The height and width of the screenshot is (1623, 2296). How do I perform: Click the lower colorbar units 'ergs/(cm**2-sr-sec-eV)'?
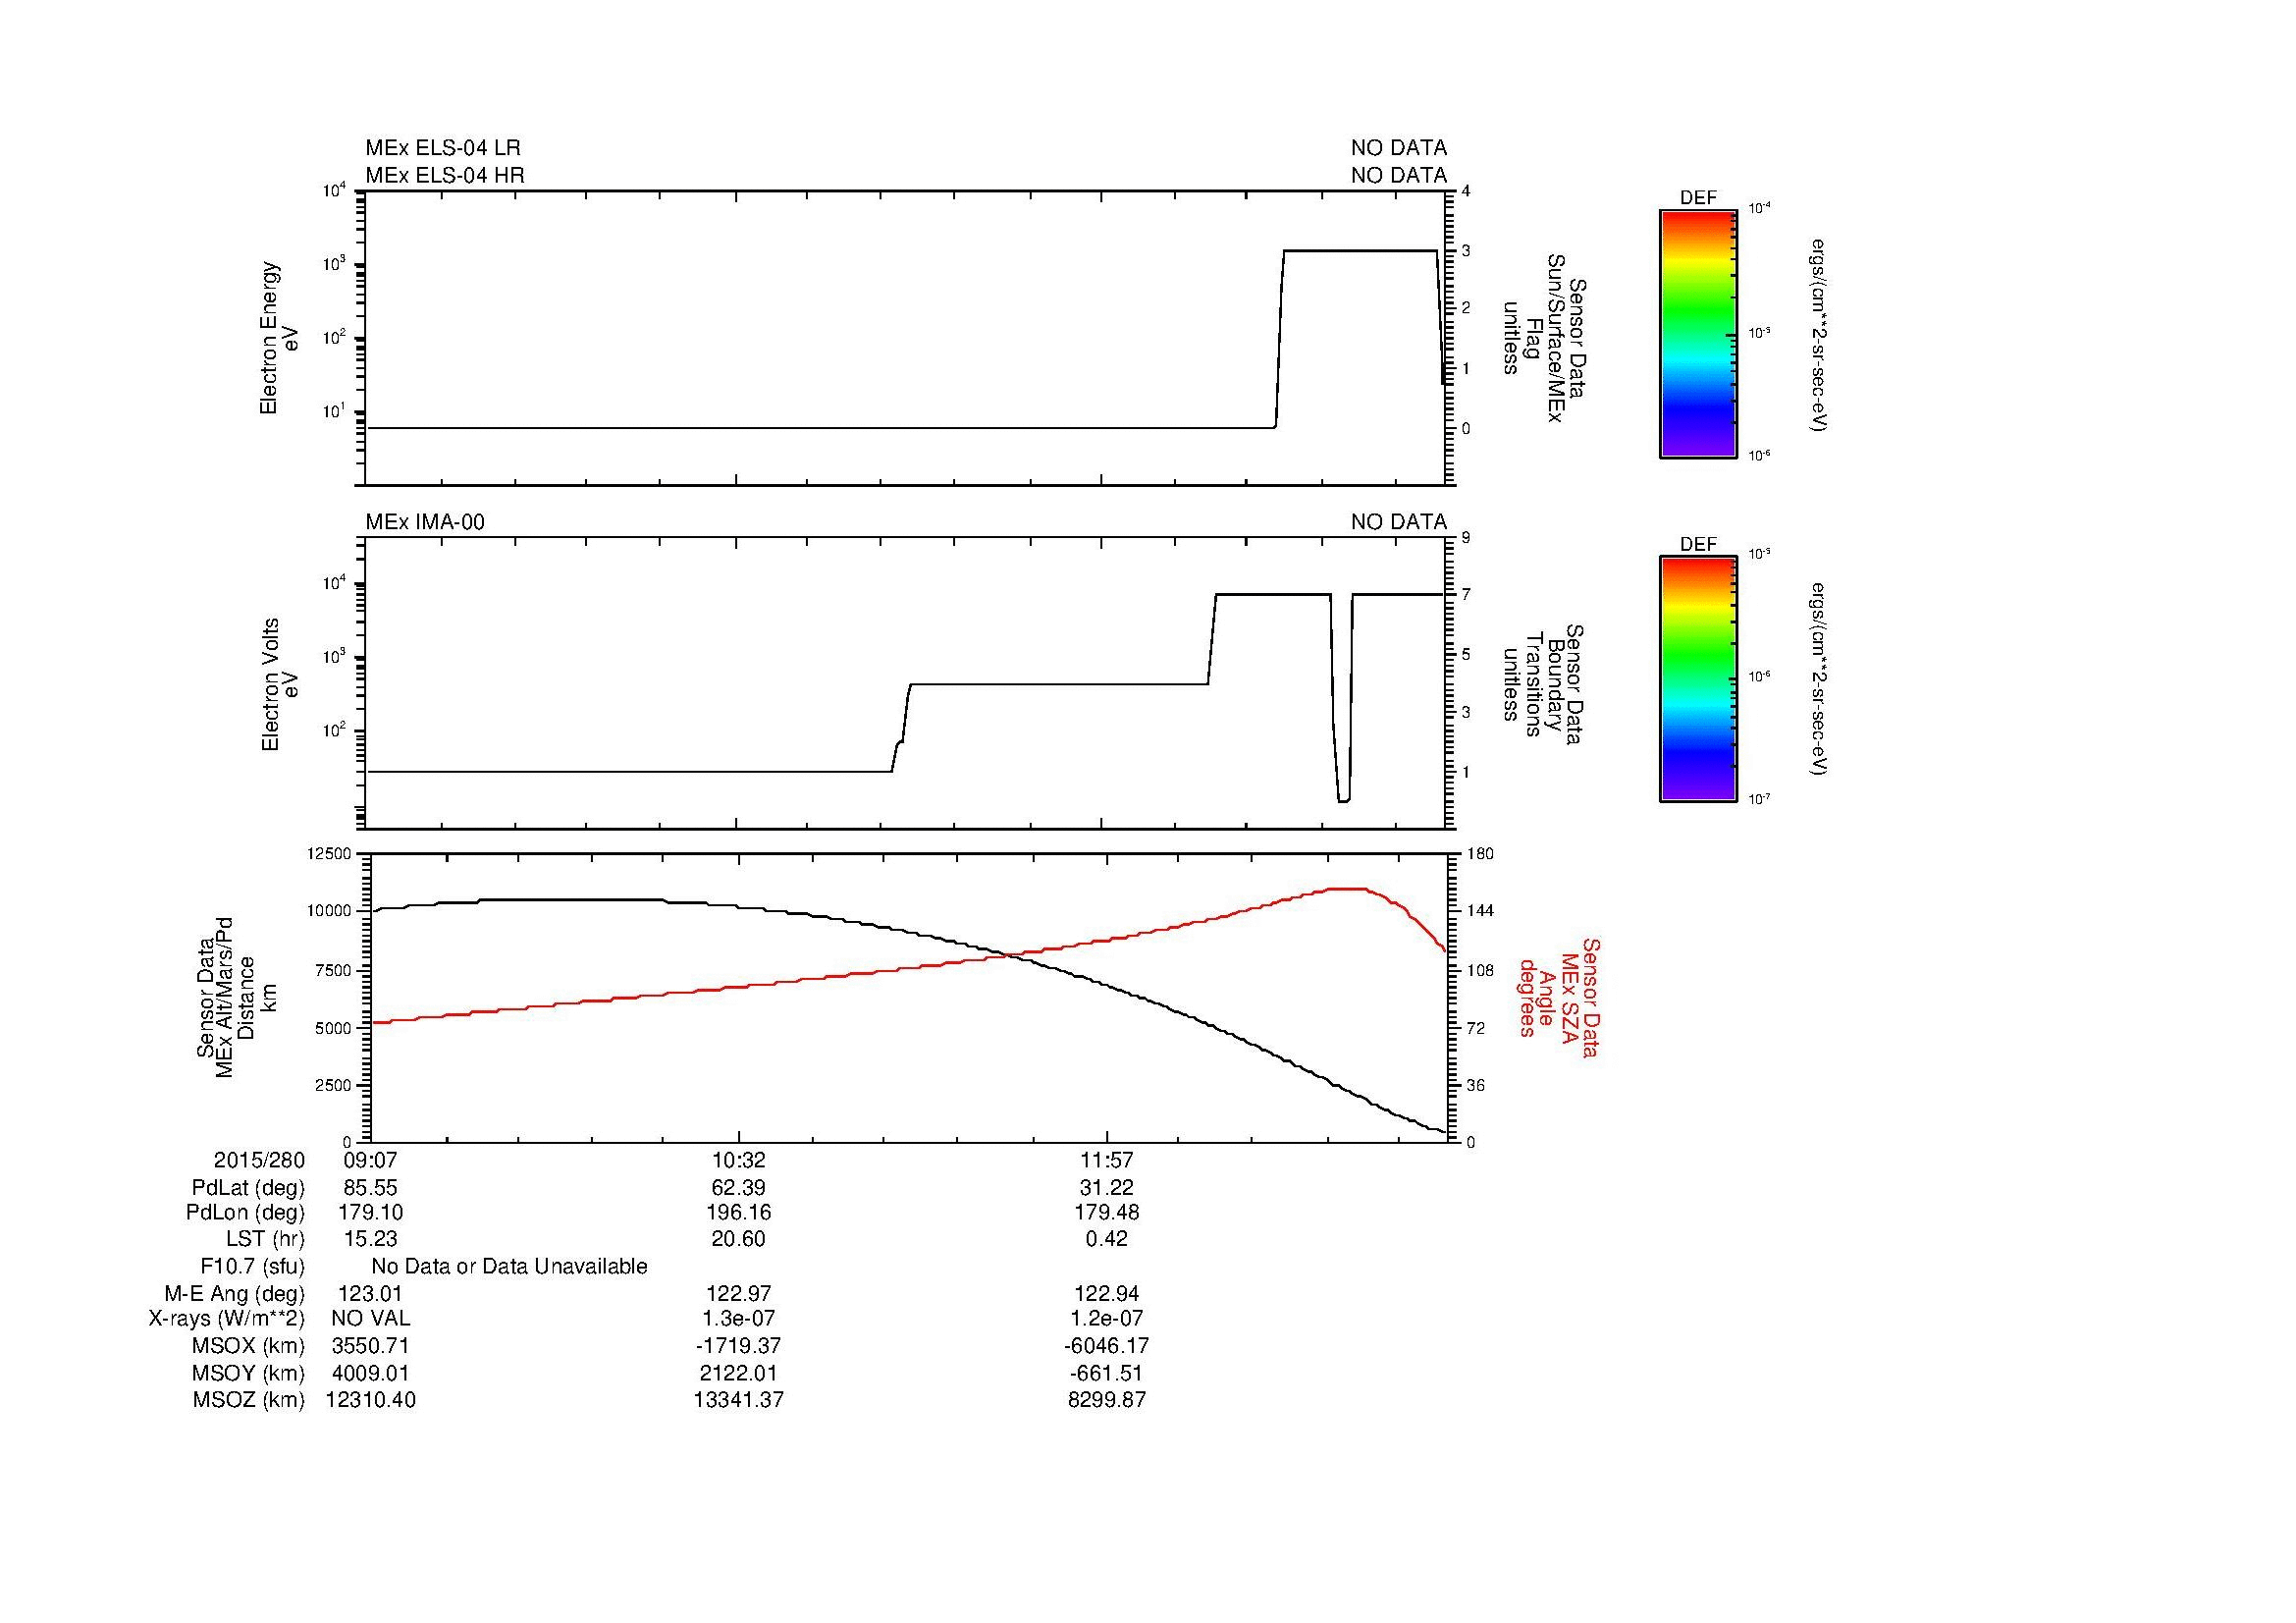point(1818,679)
